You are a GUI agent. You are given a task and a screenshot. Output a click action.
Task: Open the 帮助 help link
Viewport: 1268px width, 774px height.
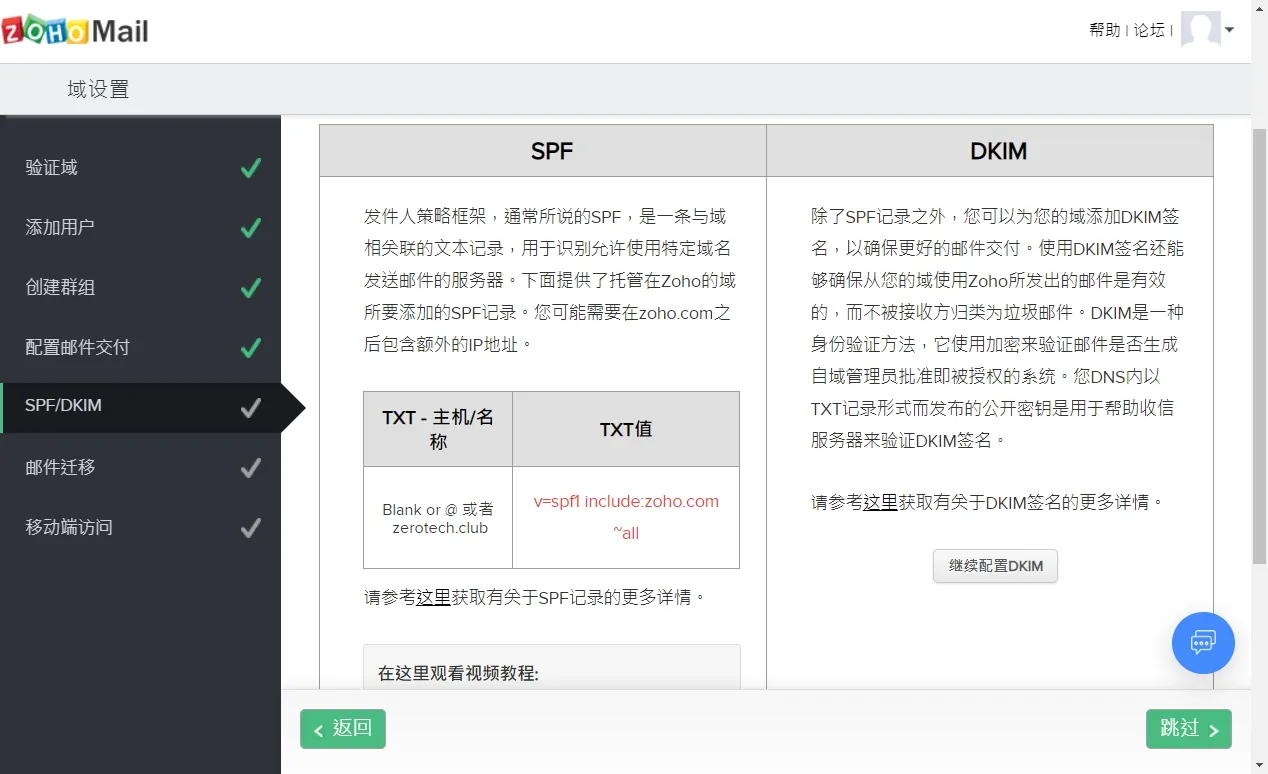[1104, 30]
